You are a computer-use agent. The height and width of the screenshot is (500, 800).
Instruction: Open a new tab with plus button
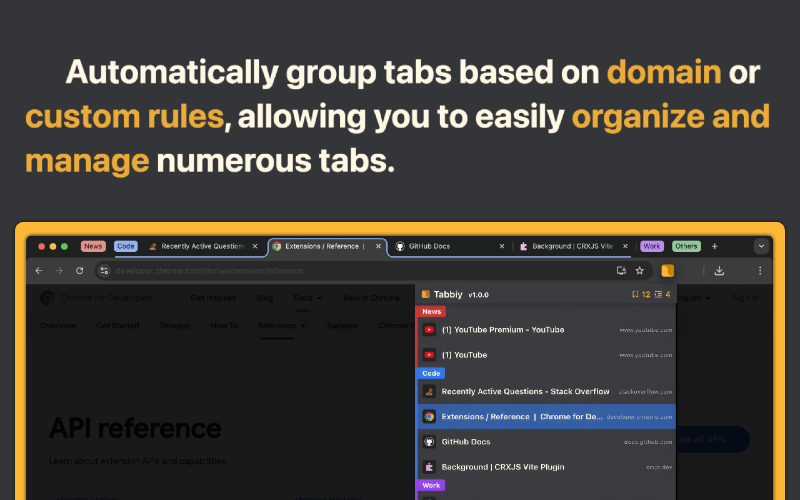[x=714, y=246]
